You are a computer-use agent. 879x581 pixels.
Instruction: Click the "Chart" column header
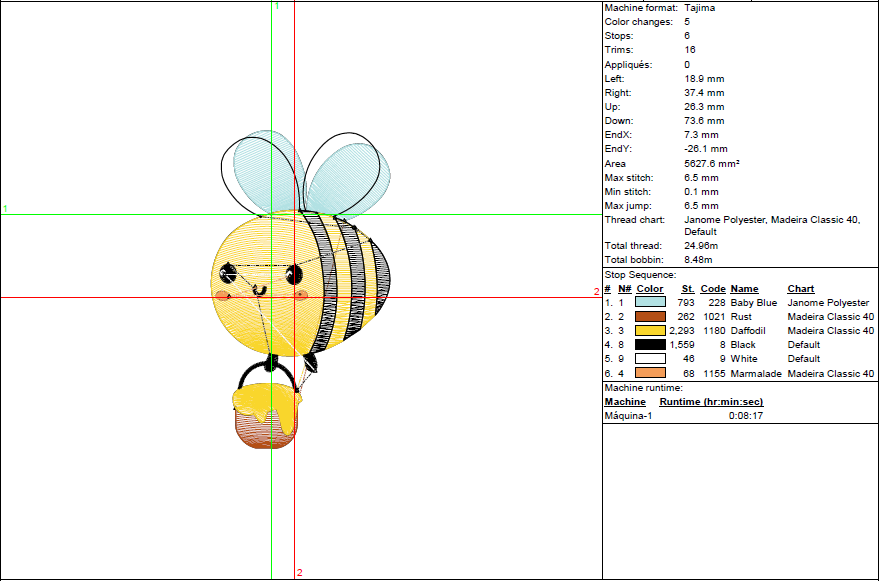(801, 289)
